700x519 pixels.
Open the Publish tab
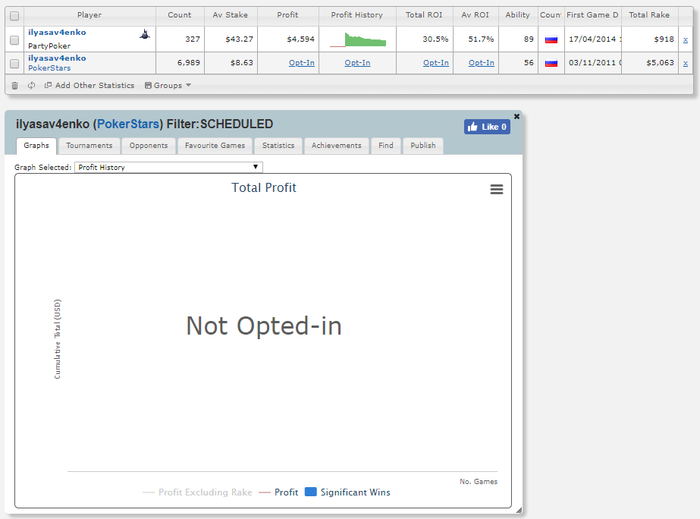(x=423, y=145)
